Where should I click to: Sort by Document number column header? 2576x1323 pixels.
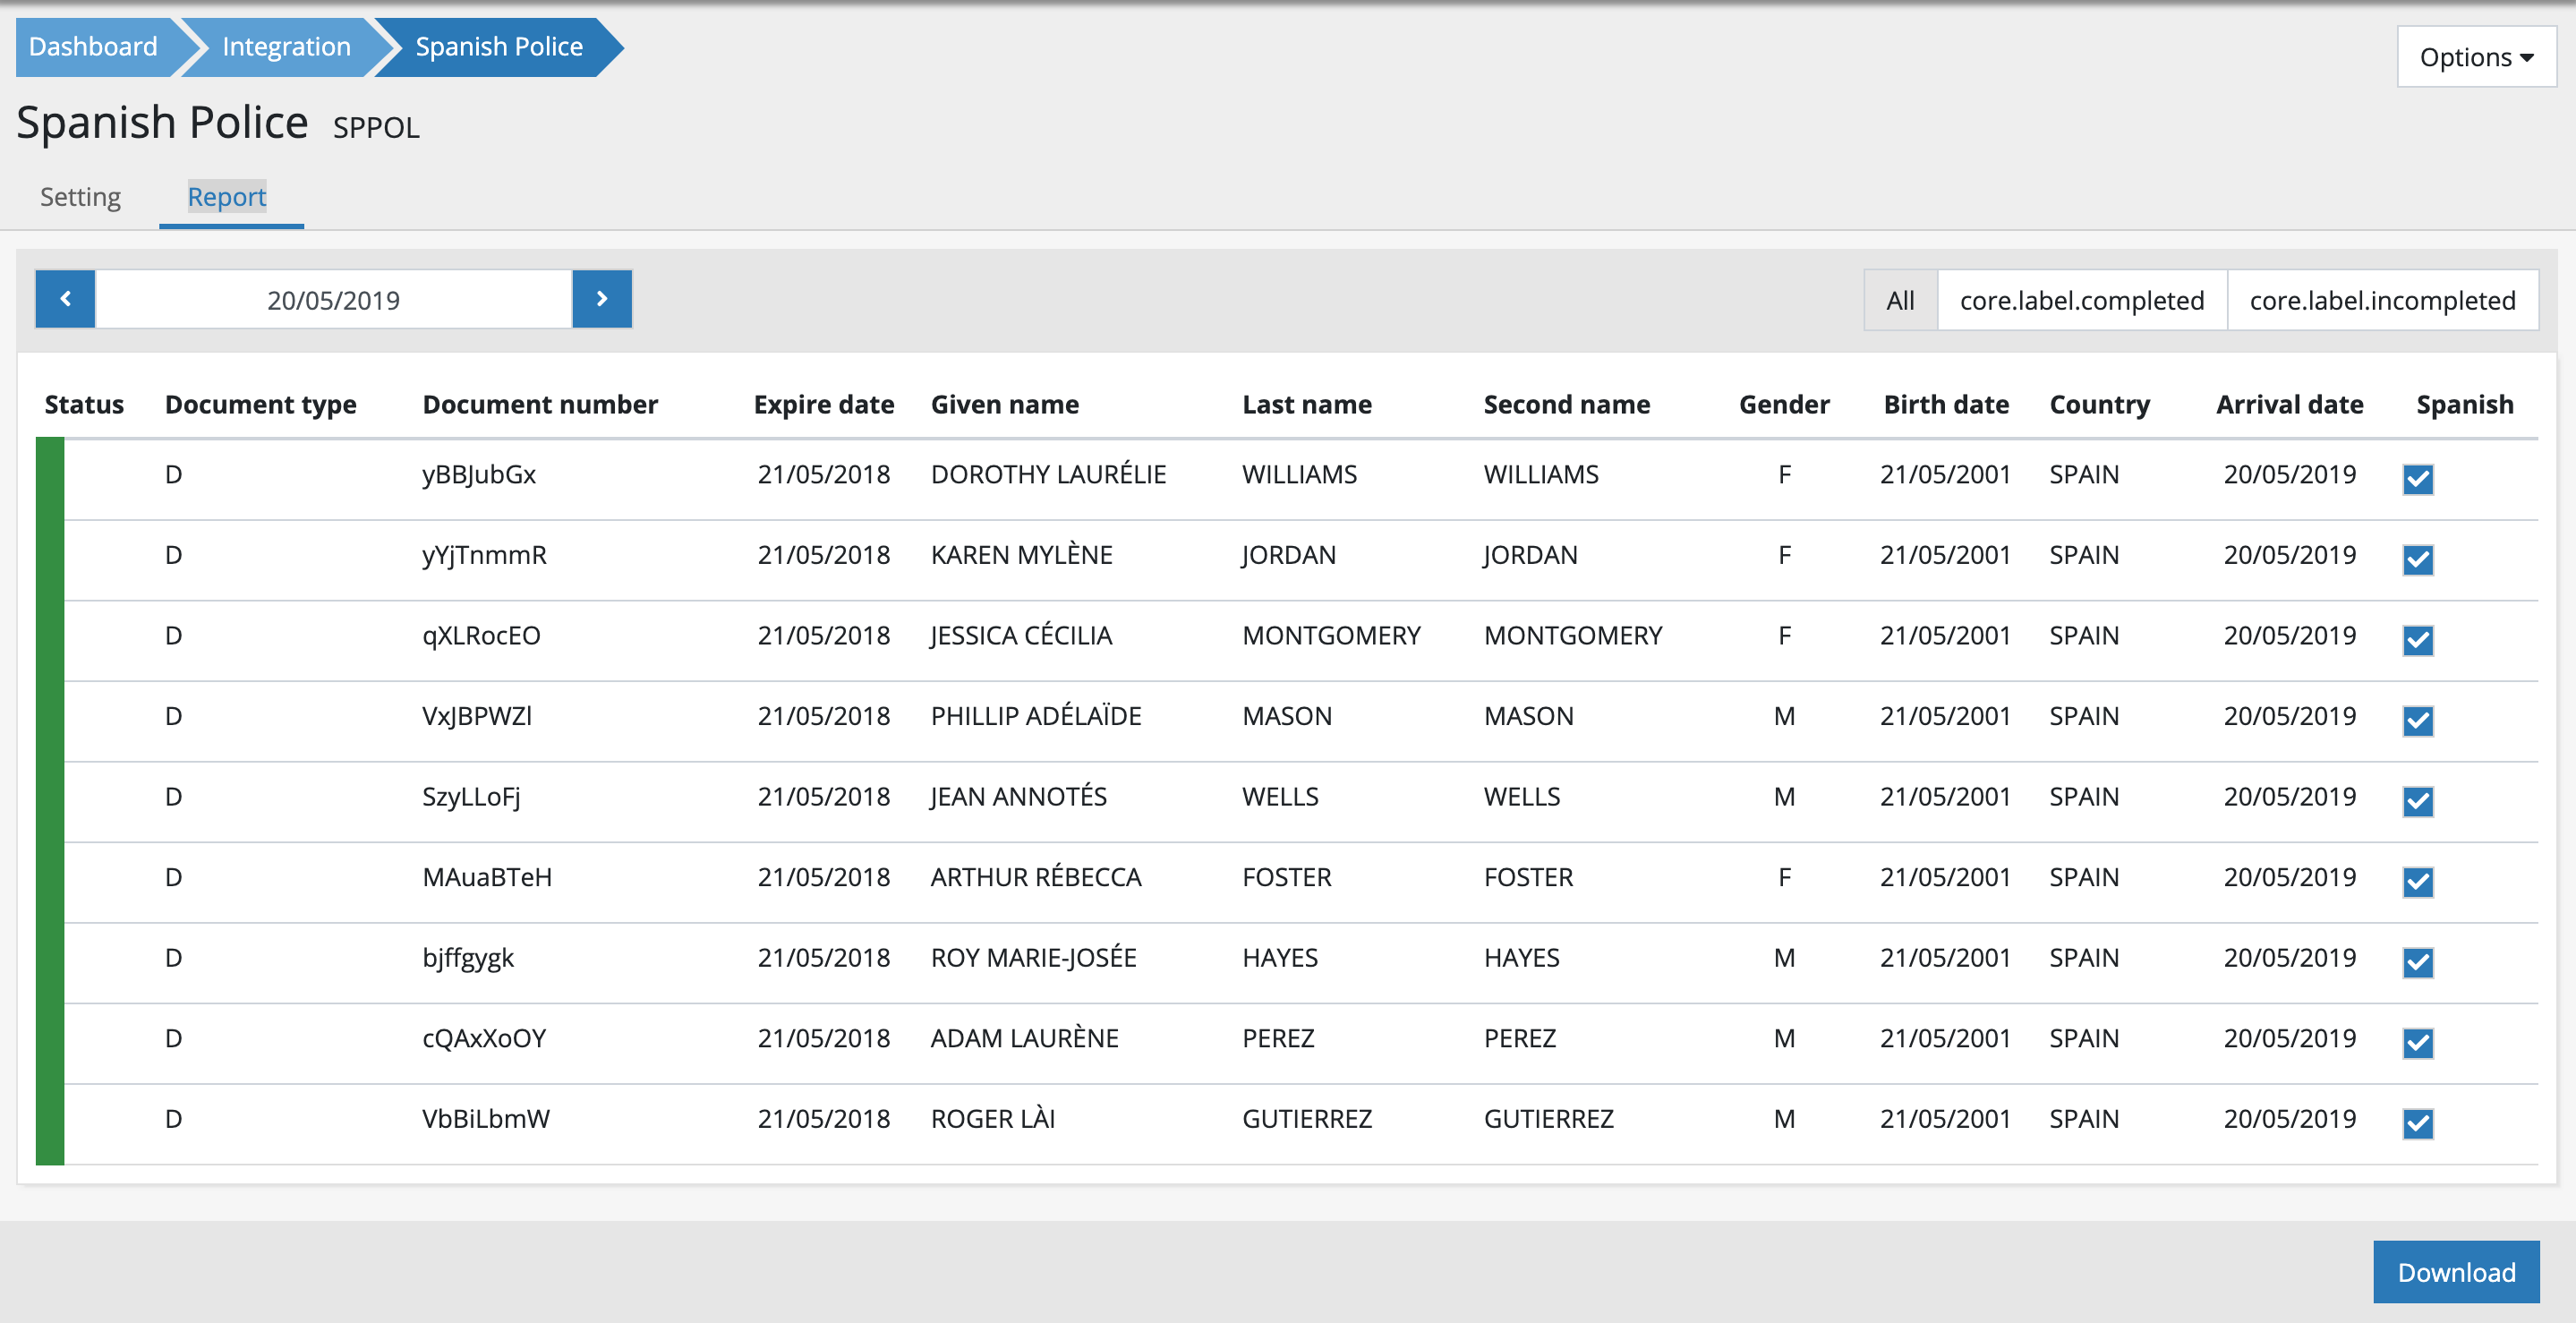[x=540, y=404]
